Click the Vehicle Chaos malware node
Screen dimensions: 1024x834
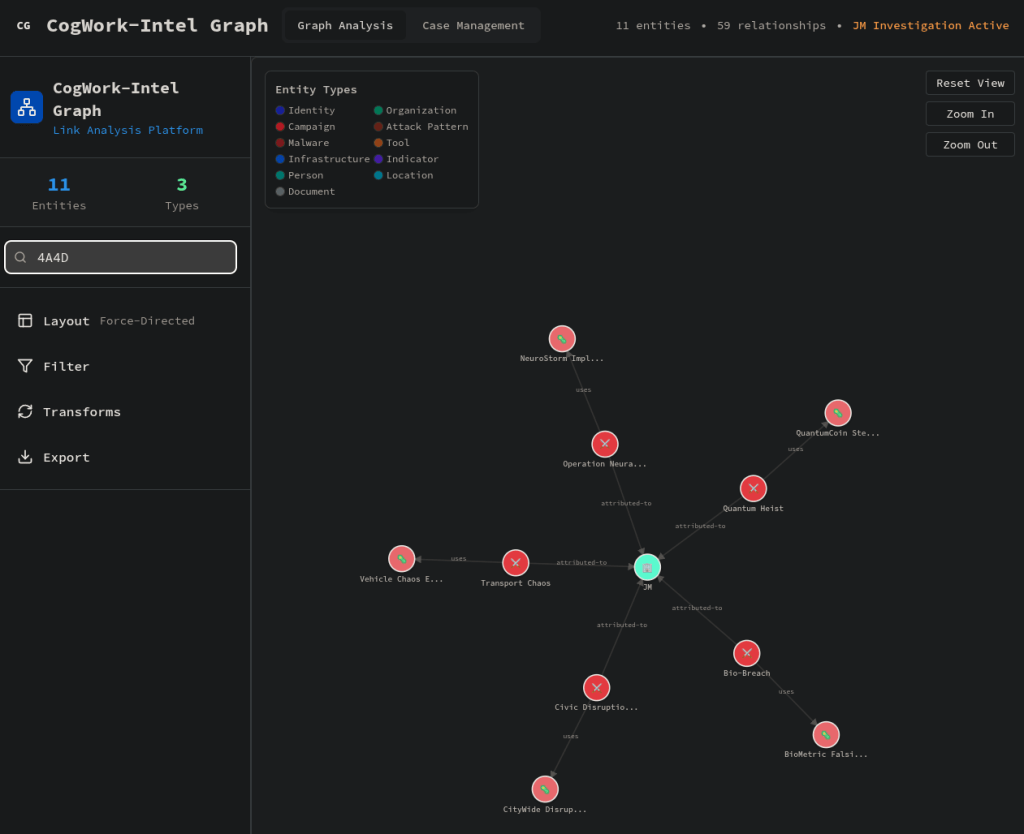point(401,559)
